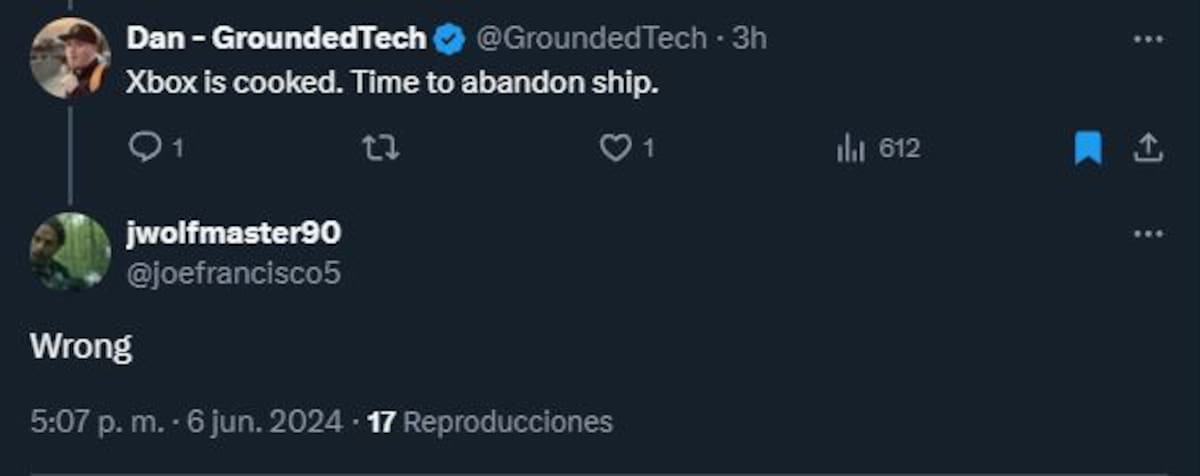This screenshot has height=476, width=1200.
Task: Click the reply text Wrong
Action: 81,347
